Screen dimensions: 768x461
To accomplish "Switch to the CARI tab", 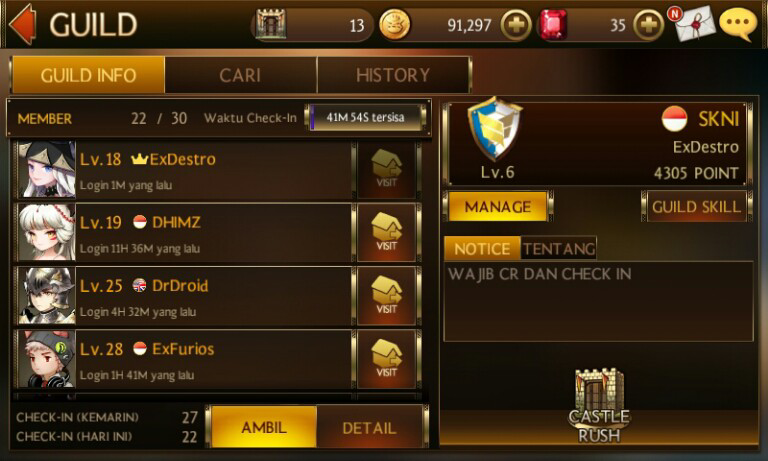I will (240, 75).
